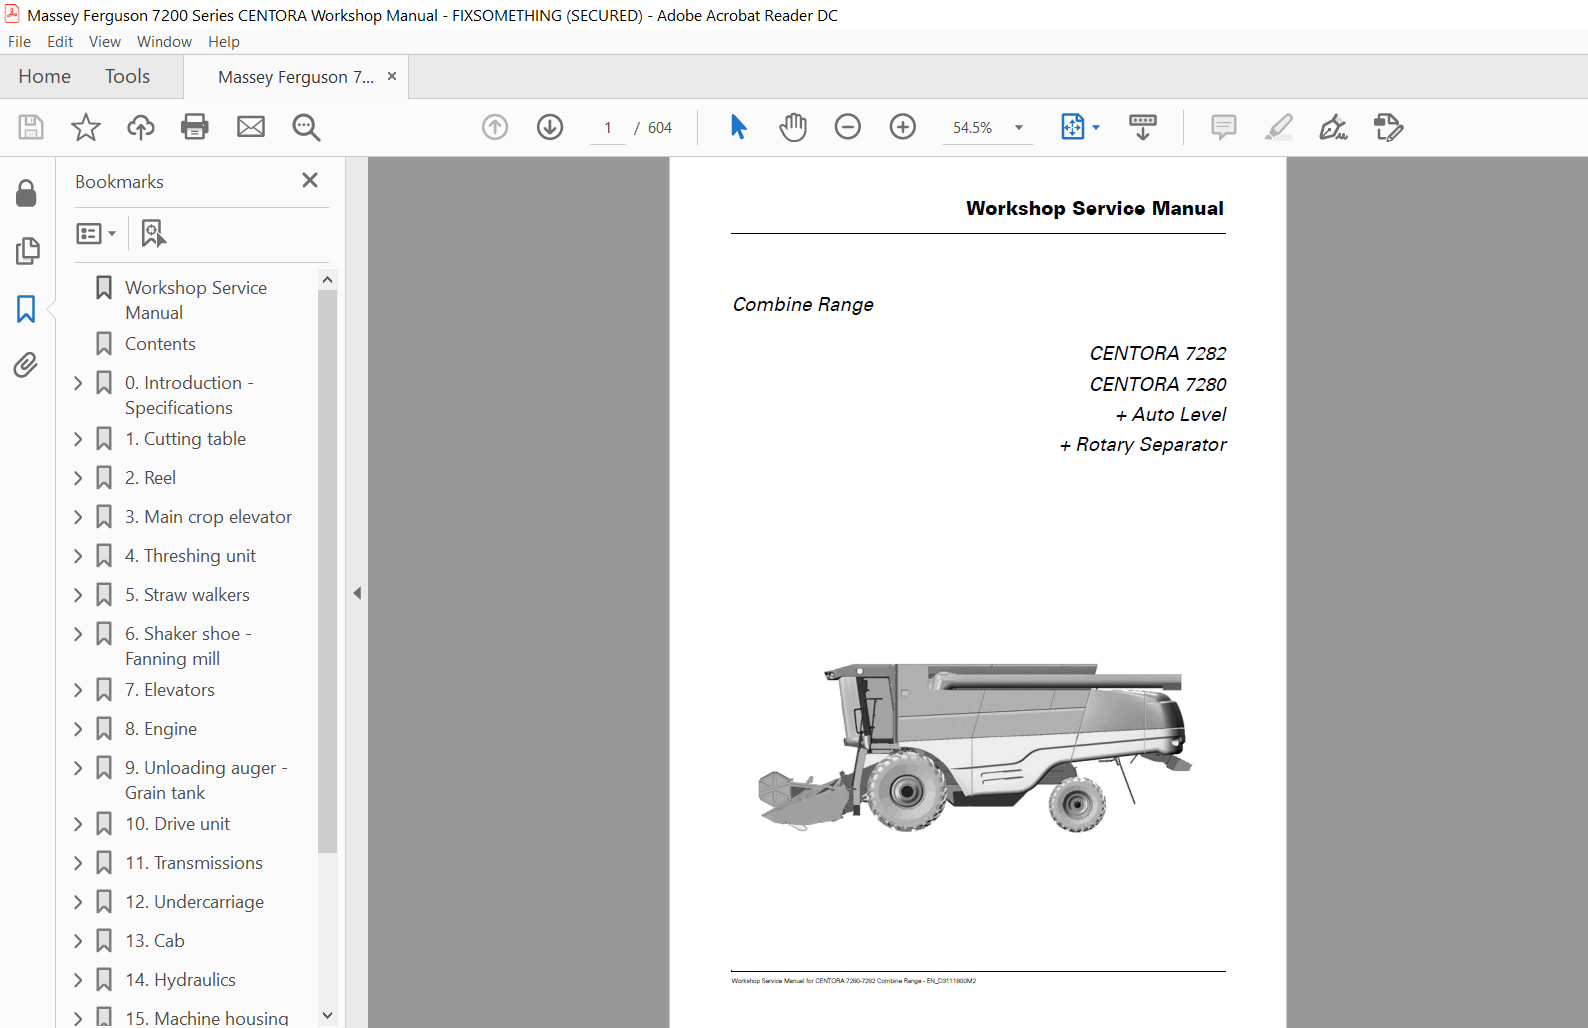
Task: Open the 13. Cab bookmark
Action: click(x=155, y=941)
